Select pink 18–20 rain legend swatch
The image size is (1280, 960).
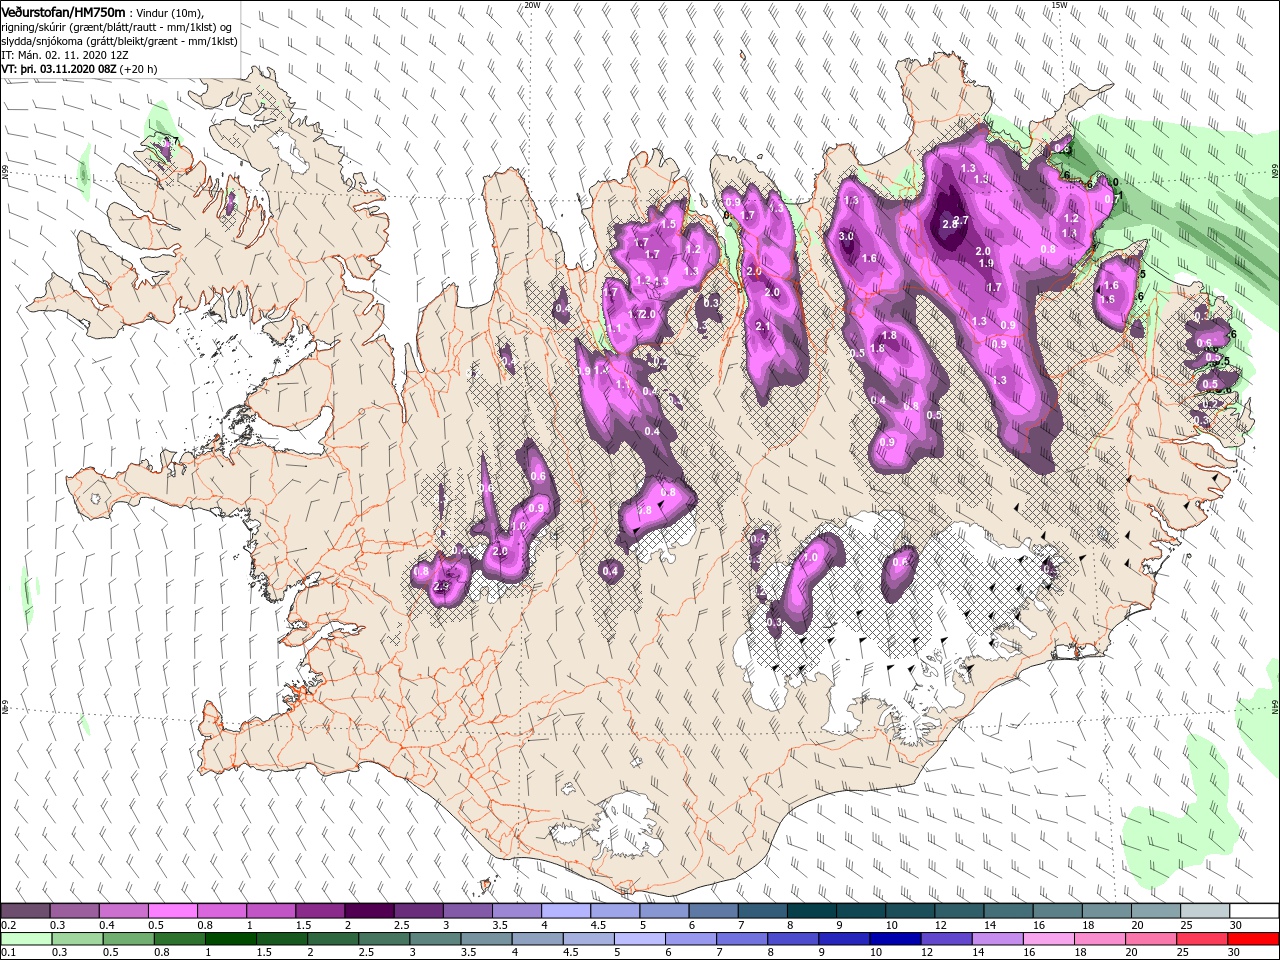[x=1100, y=939]
